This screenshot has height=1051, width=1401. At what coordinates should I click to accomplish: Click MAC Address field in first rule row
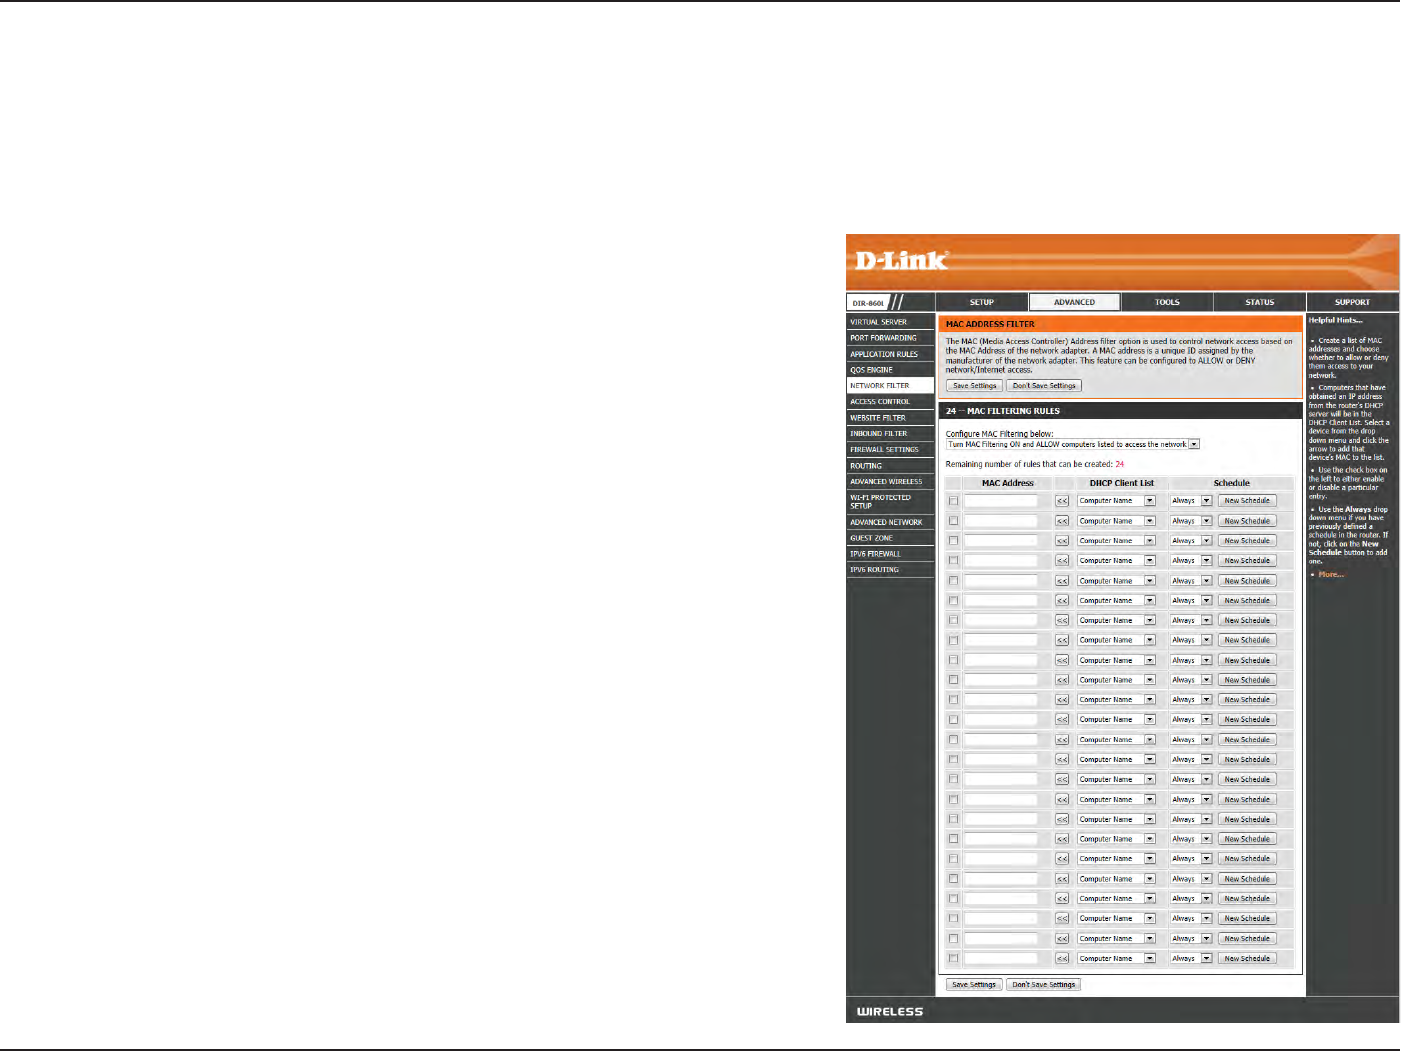click(x=1001, y=501)
